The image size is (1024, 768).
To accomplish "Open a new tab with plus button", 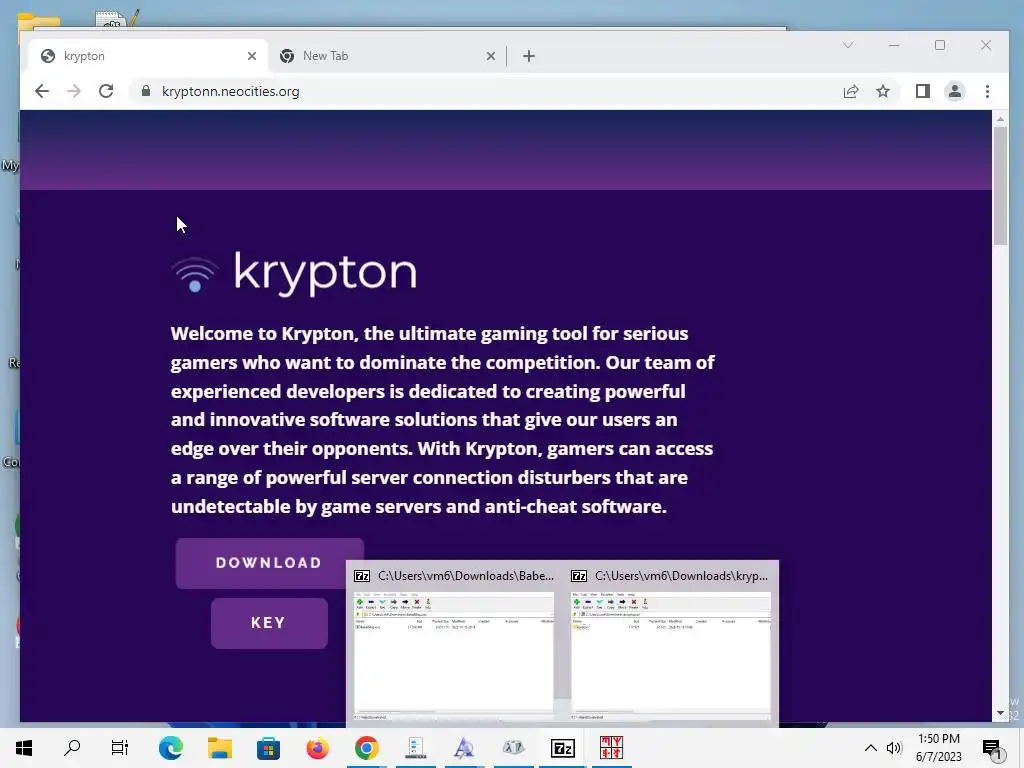I will point(529,56).
